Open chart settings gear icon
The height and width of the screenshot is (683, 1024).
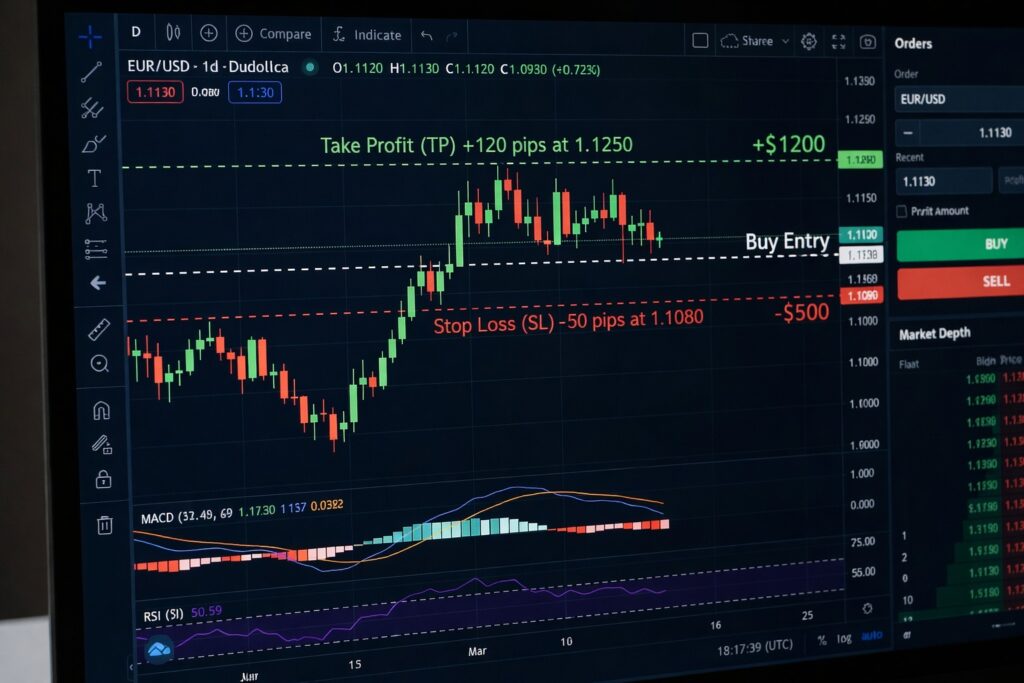808,41
